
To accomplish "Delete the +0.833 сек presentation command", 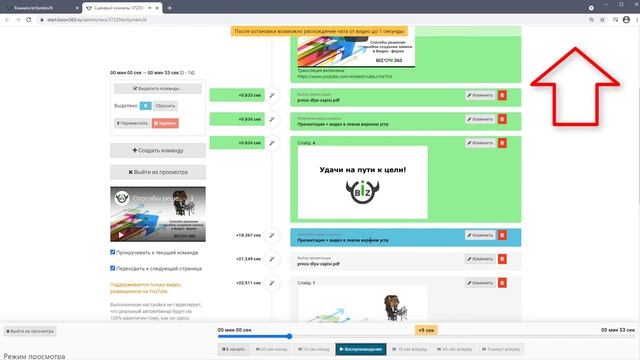I will (502, 95).
